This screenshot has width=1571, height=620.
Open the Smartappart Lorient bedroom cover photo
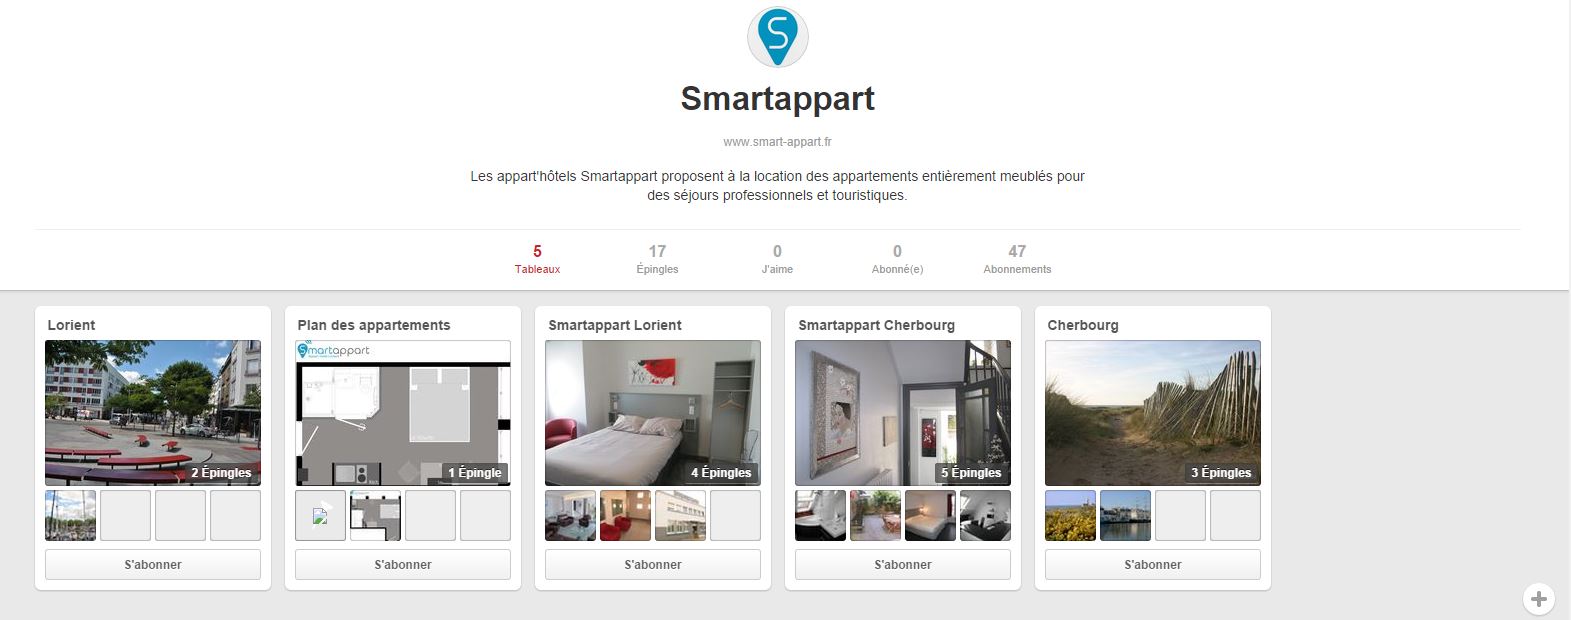coord(653,413)
